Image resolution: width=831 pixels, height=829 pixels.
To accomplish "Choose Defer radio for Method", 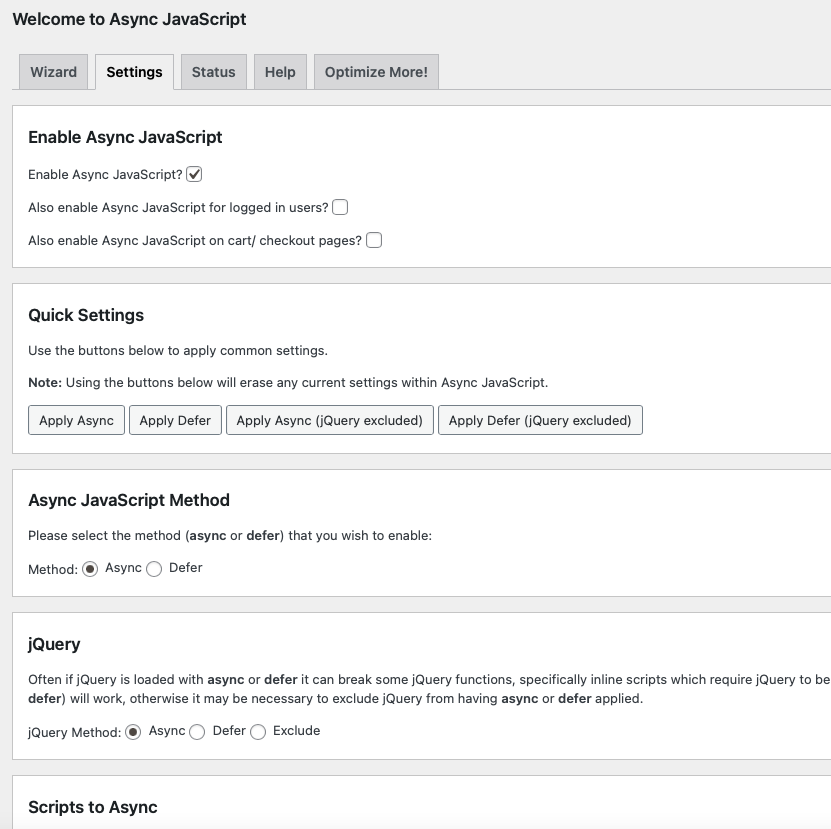I will point(154,569).
